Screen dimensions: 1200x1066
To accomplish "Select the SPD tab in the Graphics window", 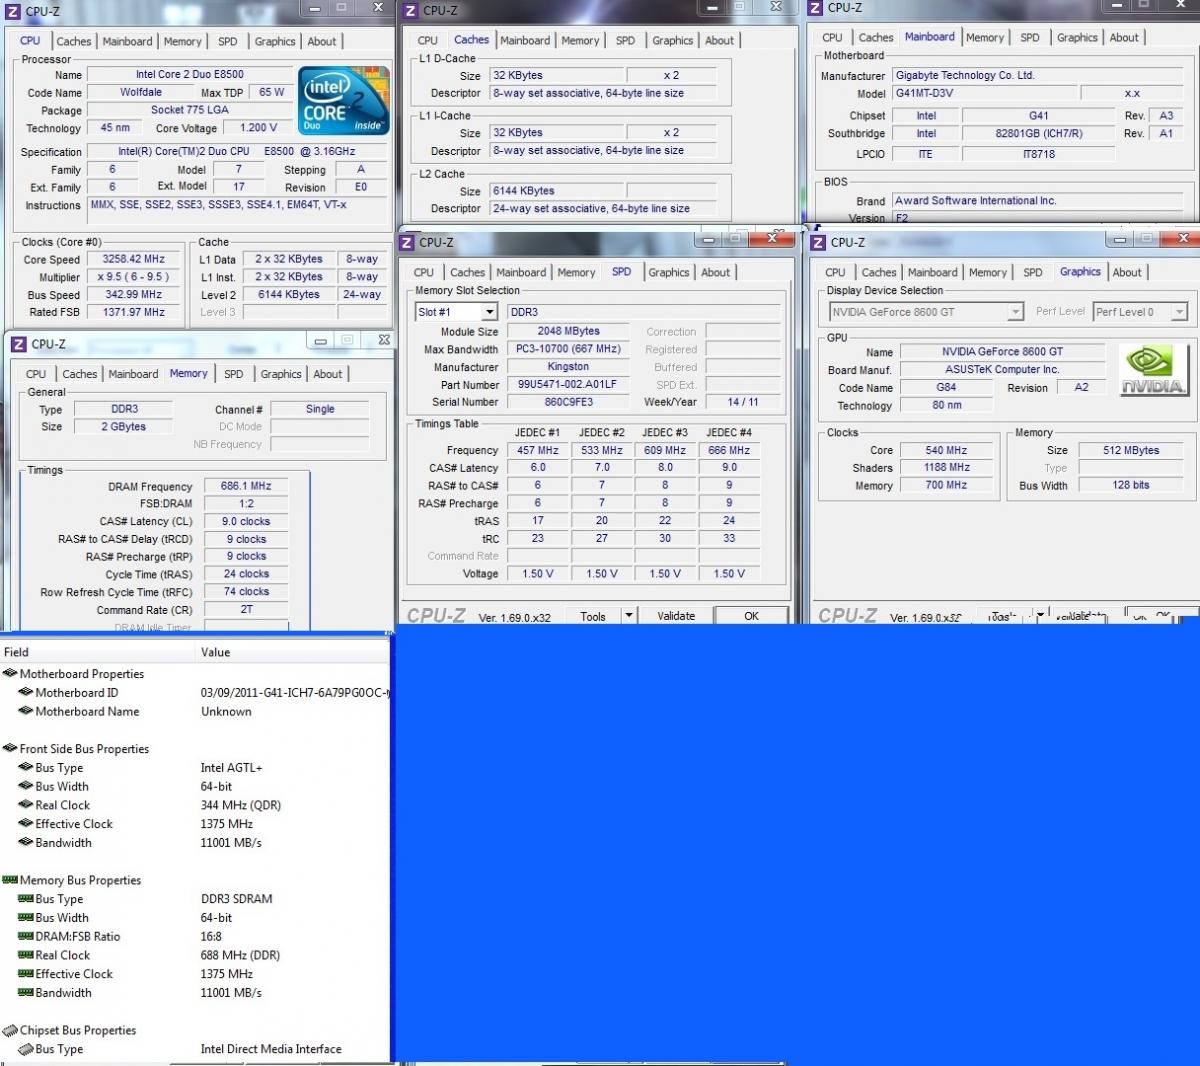I will pos(1033,272).
